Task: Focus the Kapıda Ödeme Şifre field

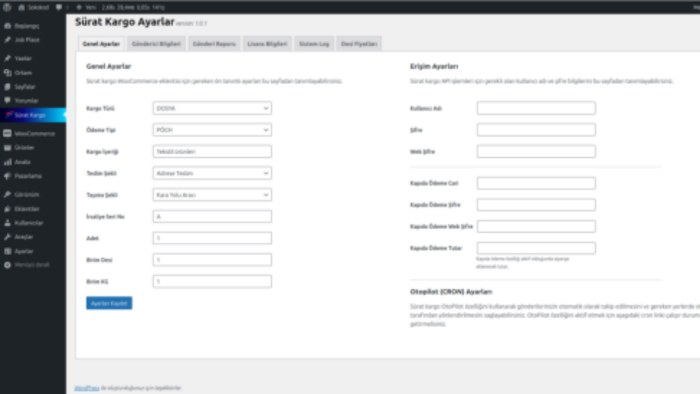Action: 536,205
